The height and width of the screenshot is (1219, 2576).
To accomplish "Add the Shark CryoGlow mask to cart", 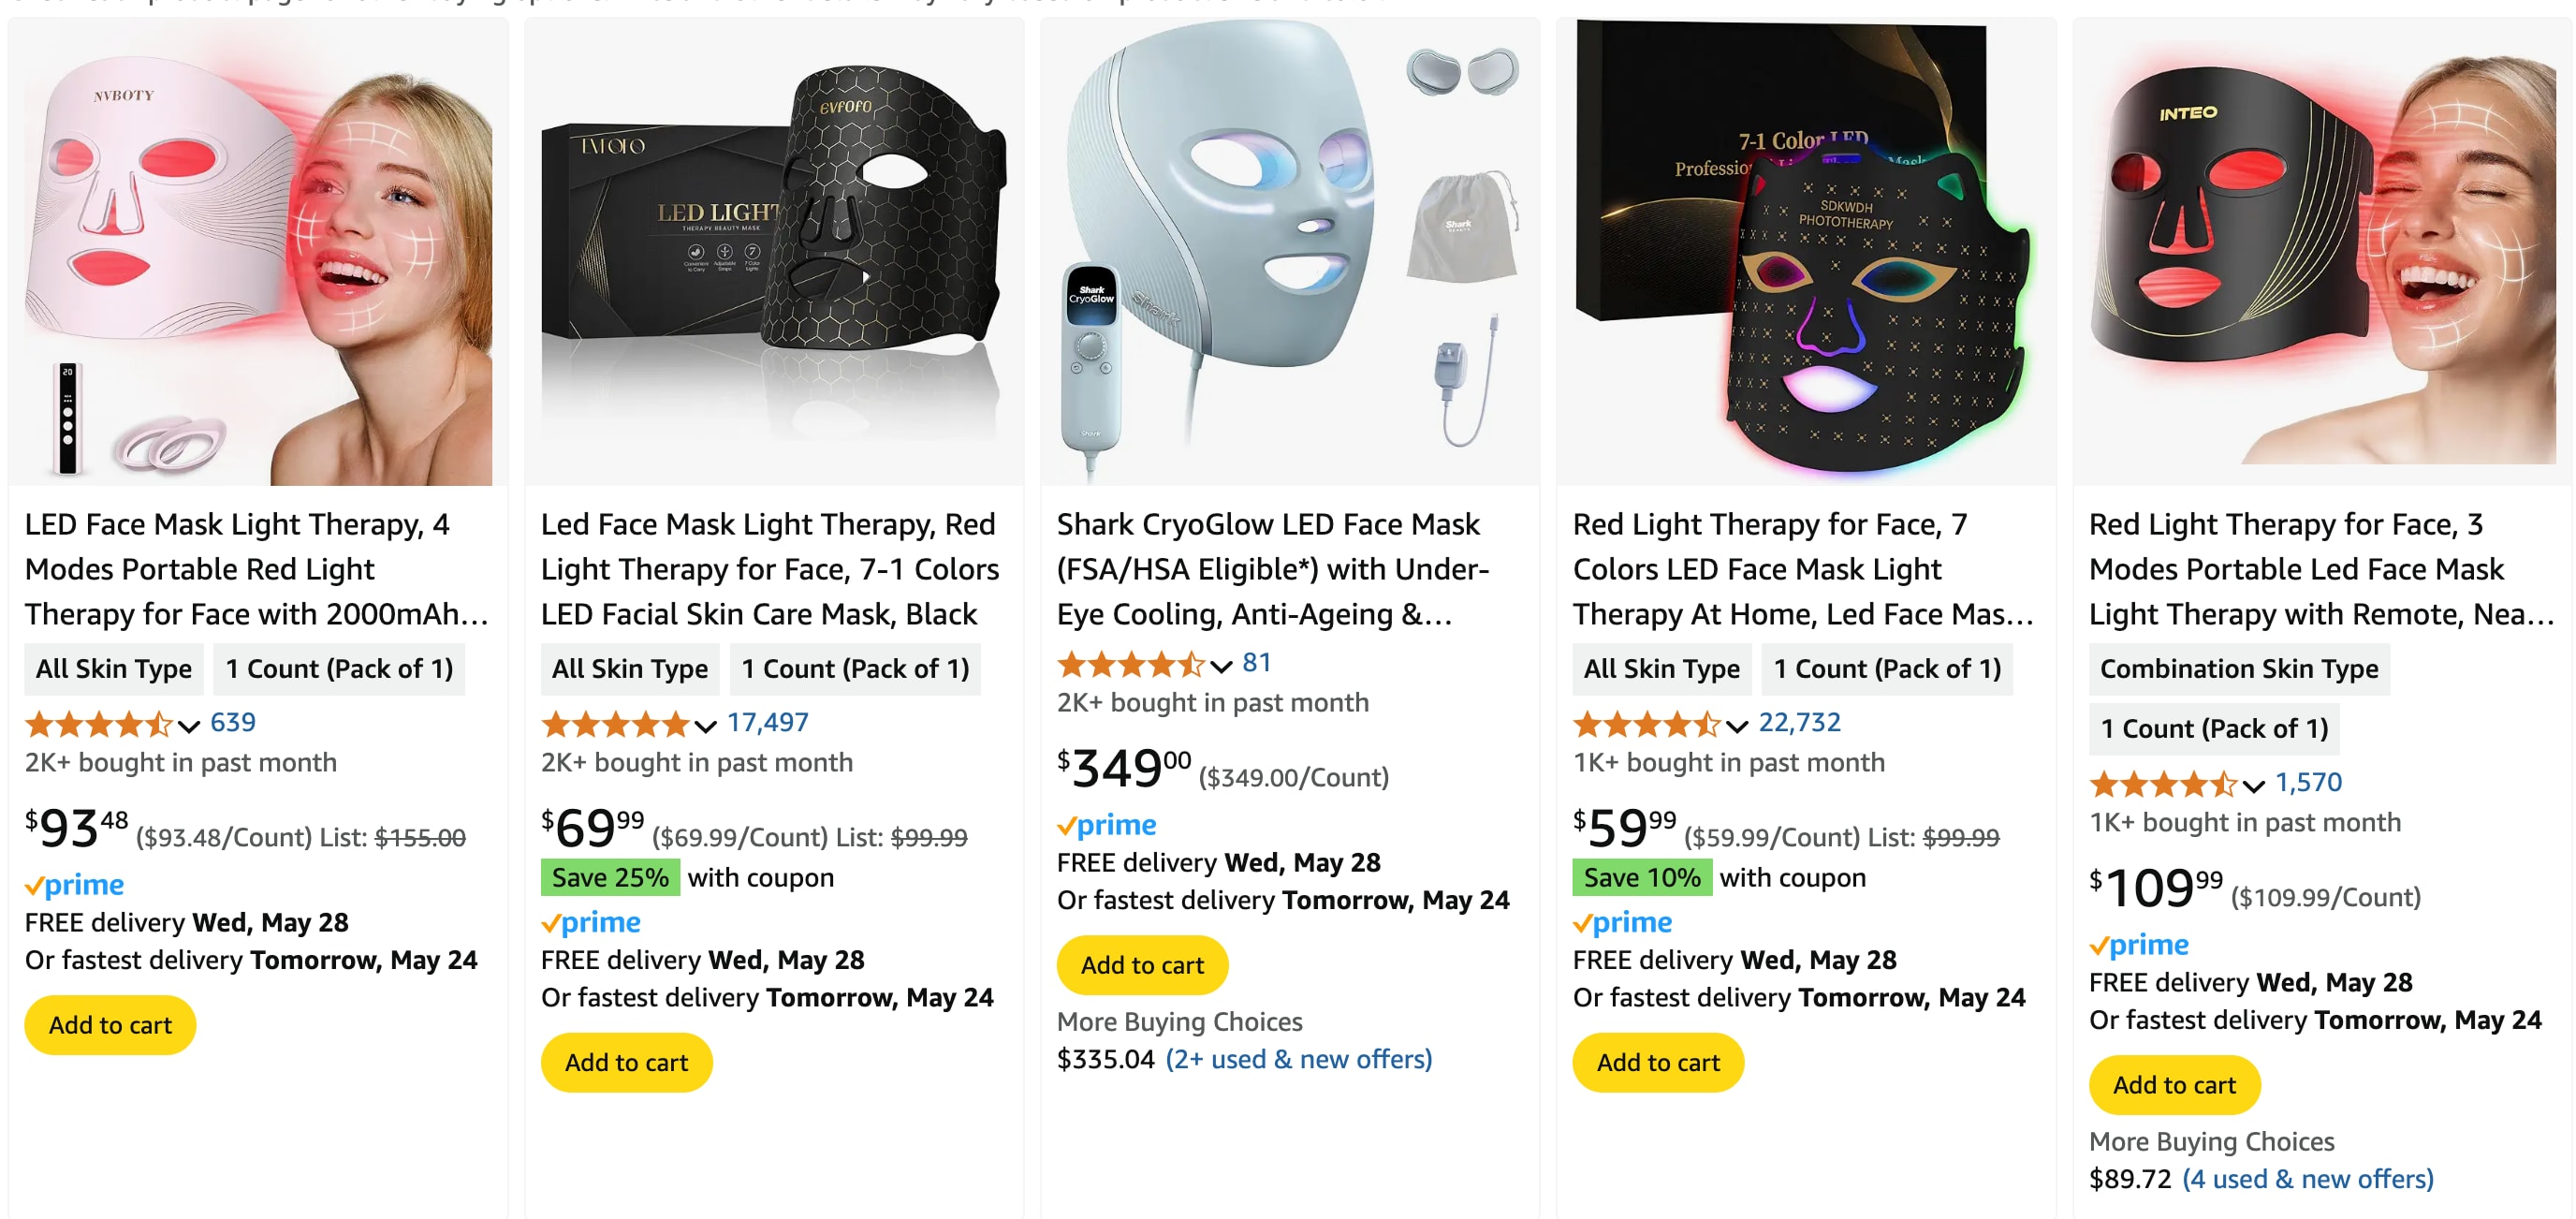I will 1142,965.
